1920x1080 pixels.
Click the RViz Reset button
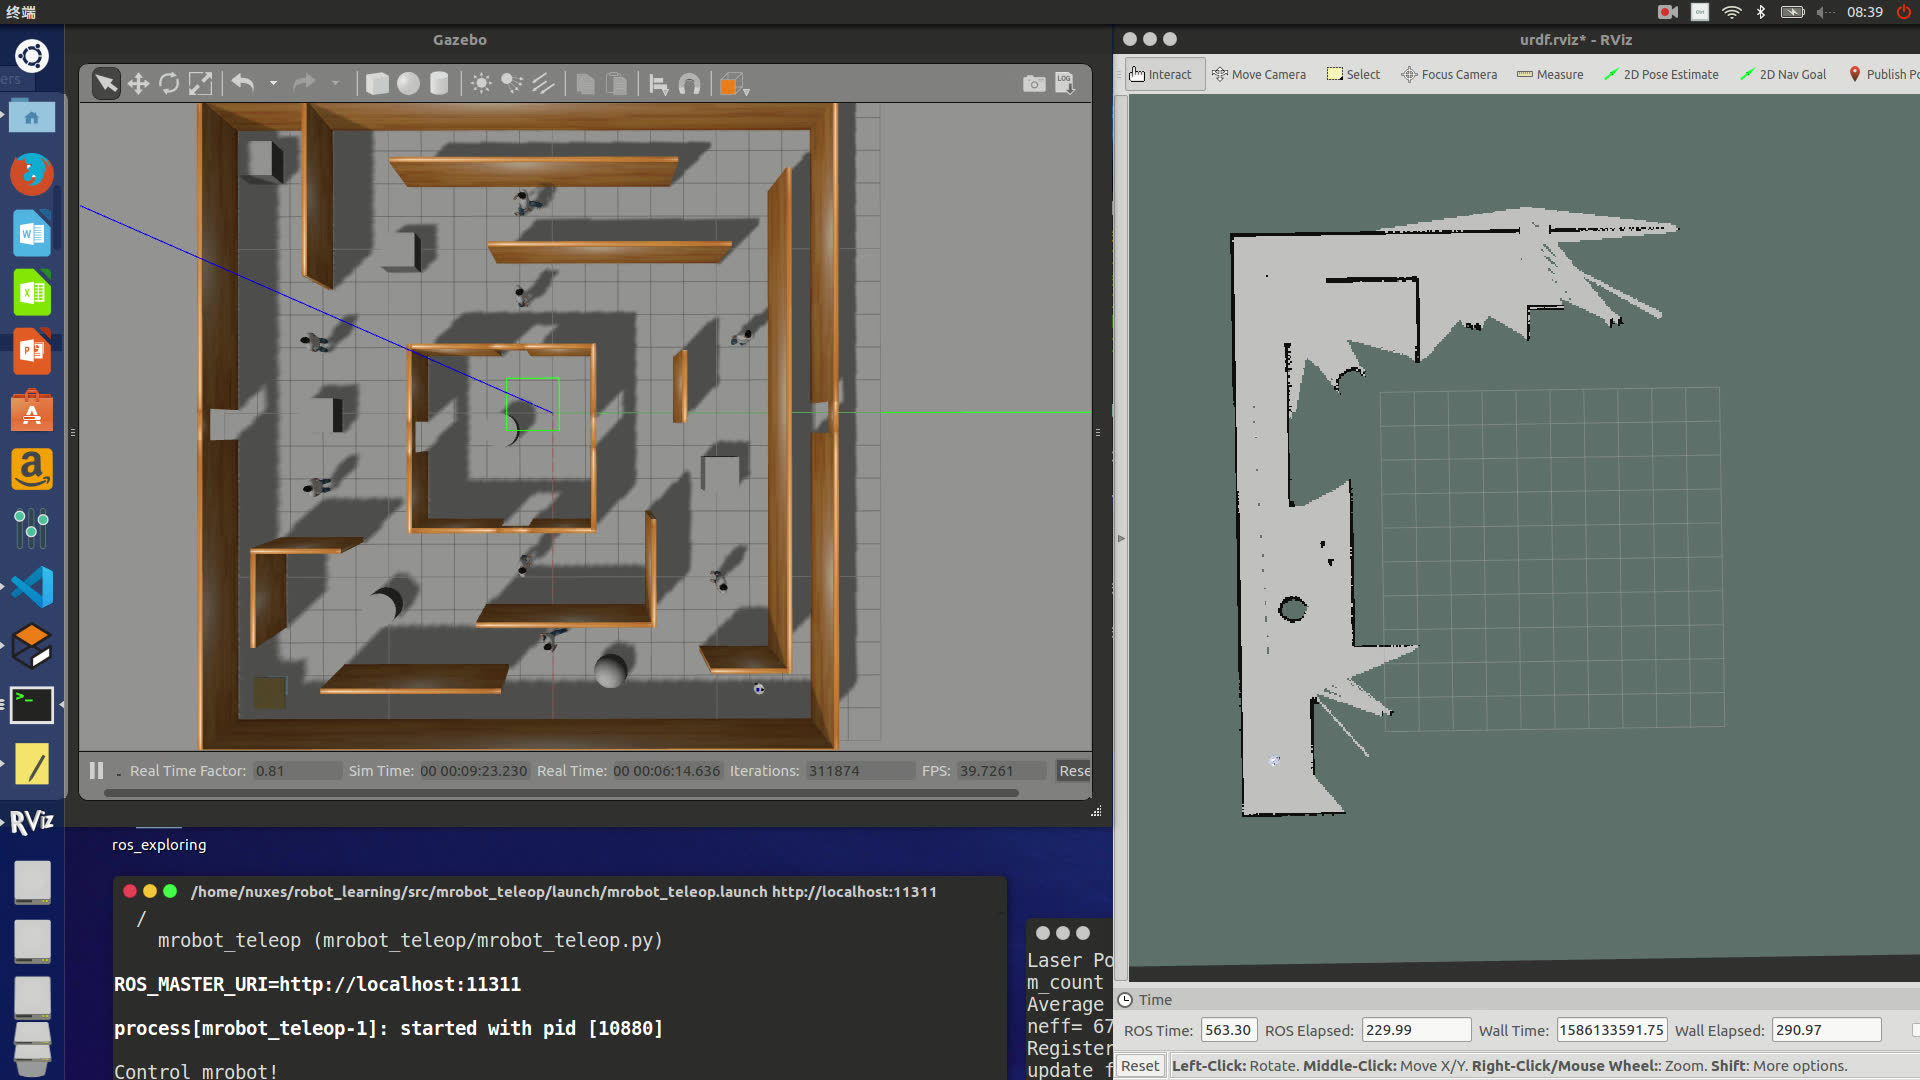pos(1139,1066)
